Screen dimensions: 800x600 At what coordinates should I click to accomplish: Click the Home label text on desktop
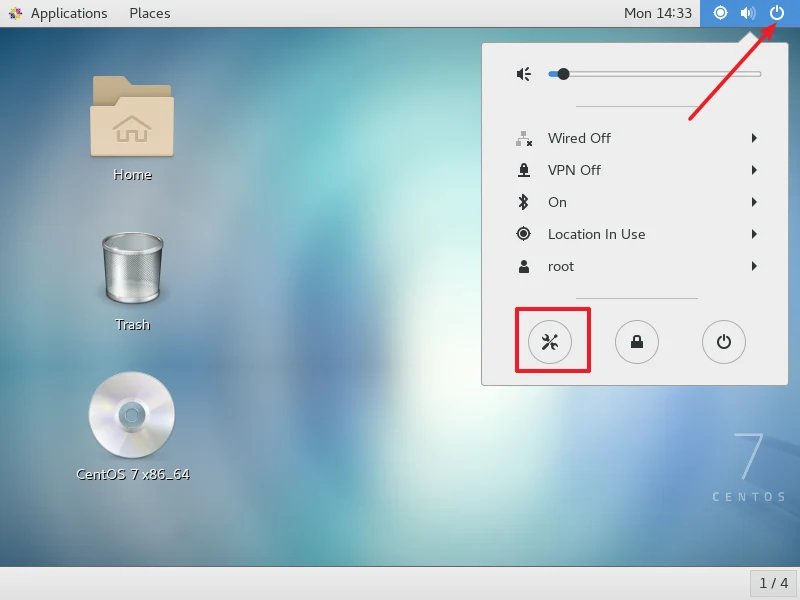[133, 175]
